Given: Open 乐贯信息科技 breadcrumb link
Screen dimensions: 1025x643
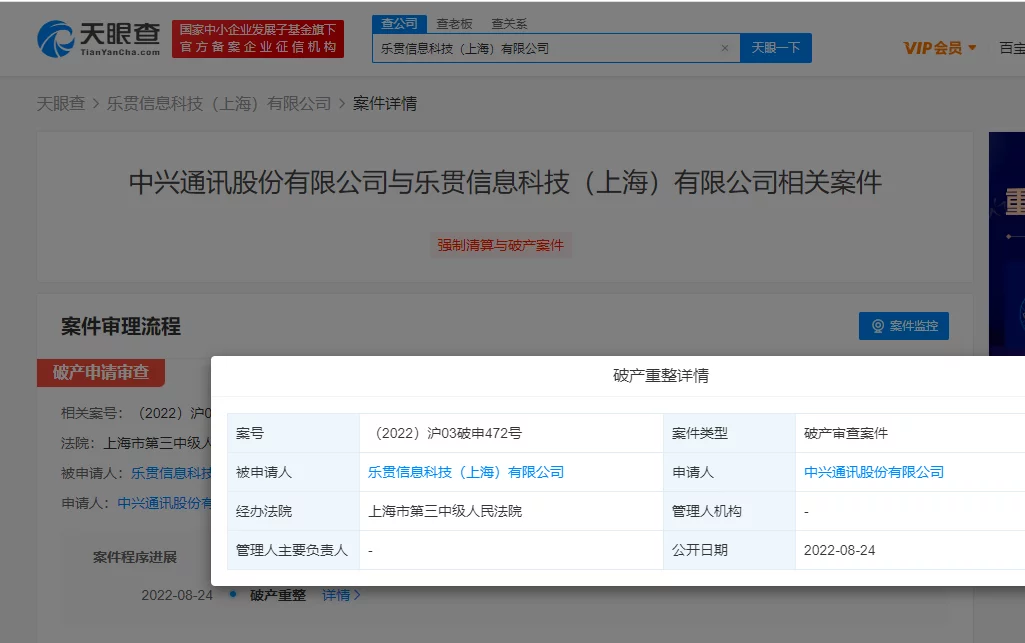Looking at the screenshot, I should click(219, 103).
